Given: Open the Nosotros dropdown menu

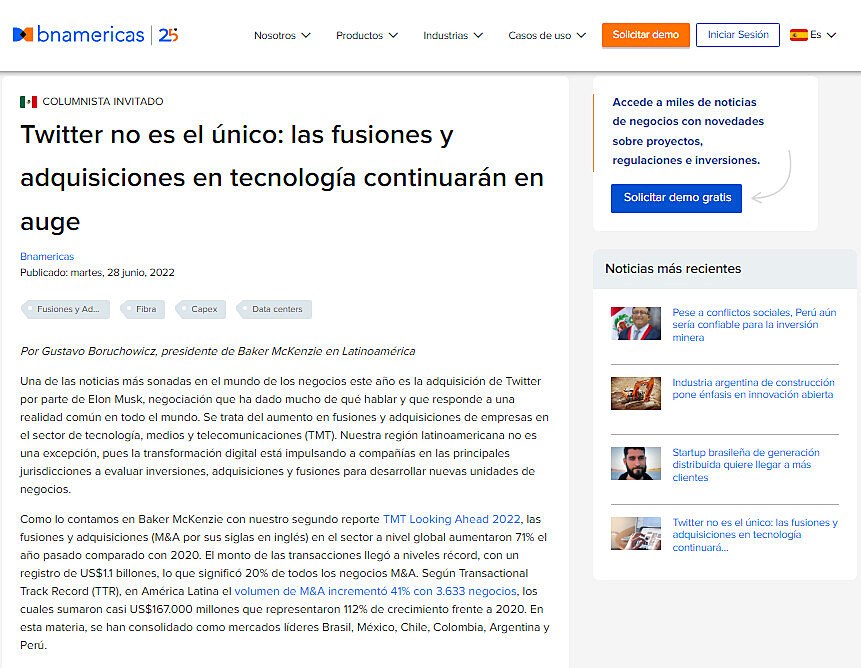Looking at the screenshot, I should (x=282, y=35).
